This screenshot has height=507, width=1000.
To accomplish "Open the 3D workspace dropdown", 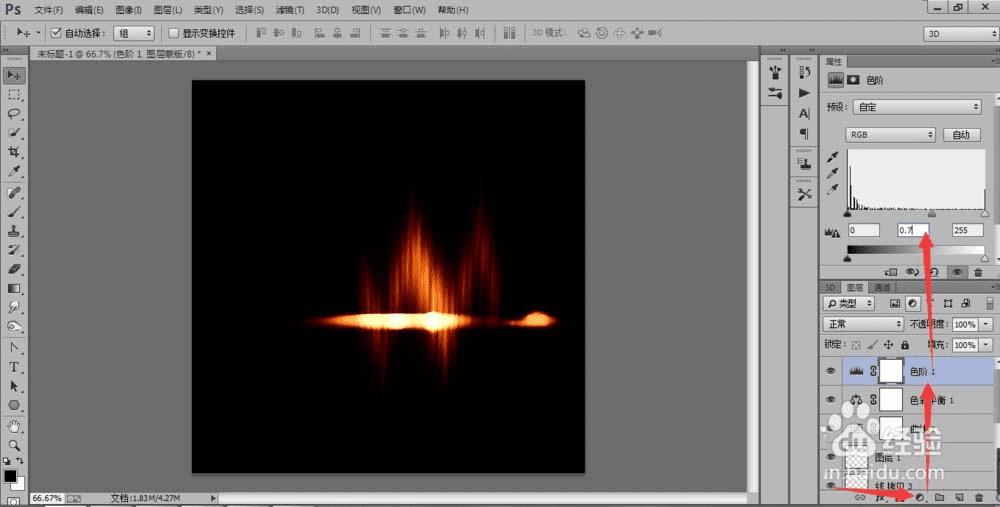I will coord(960,34).
